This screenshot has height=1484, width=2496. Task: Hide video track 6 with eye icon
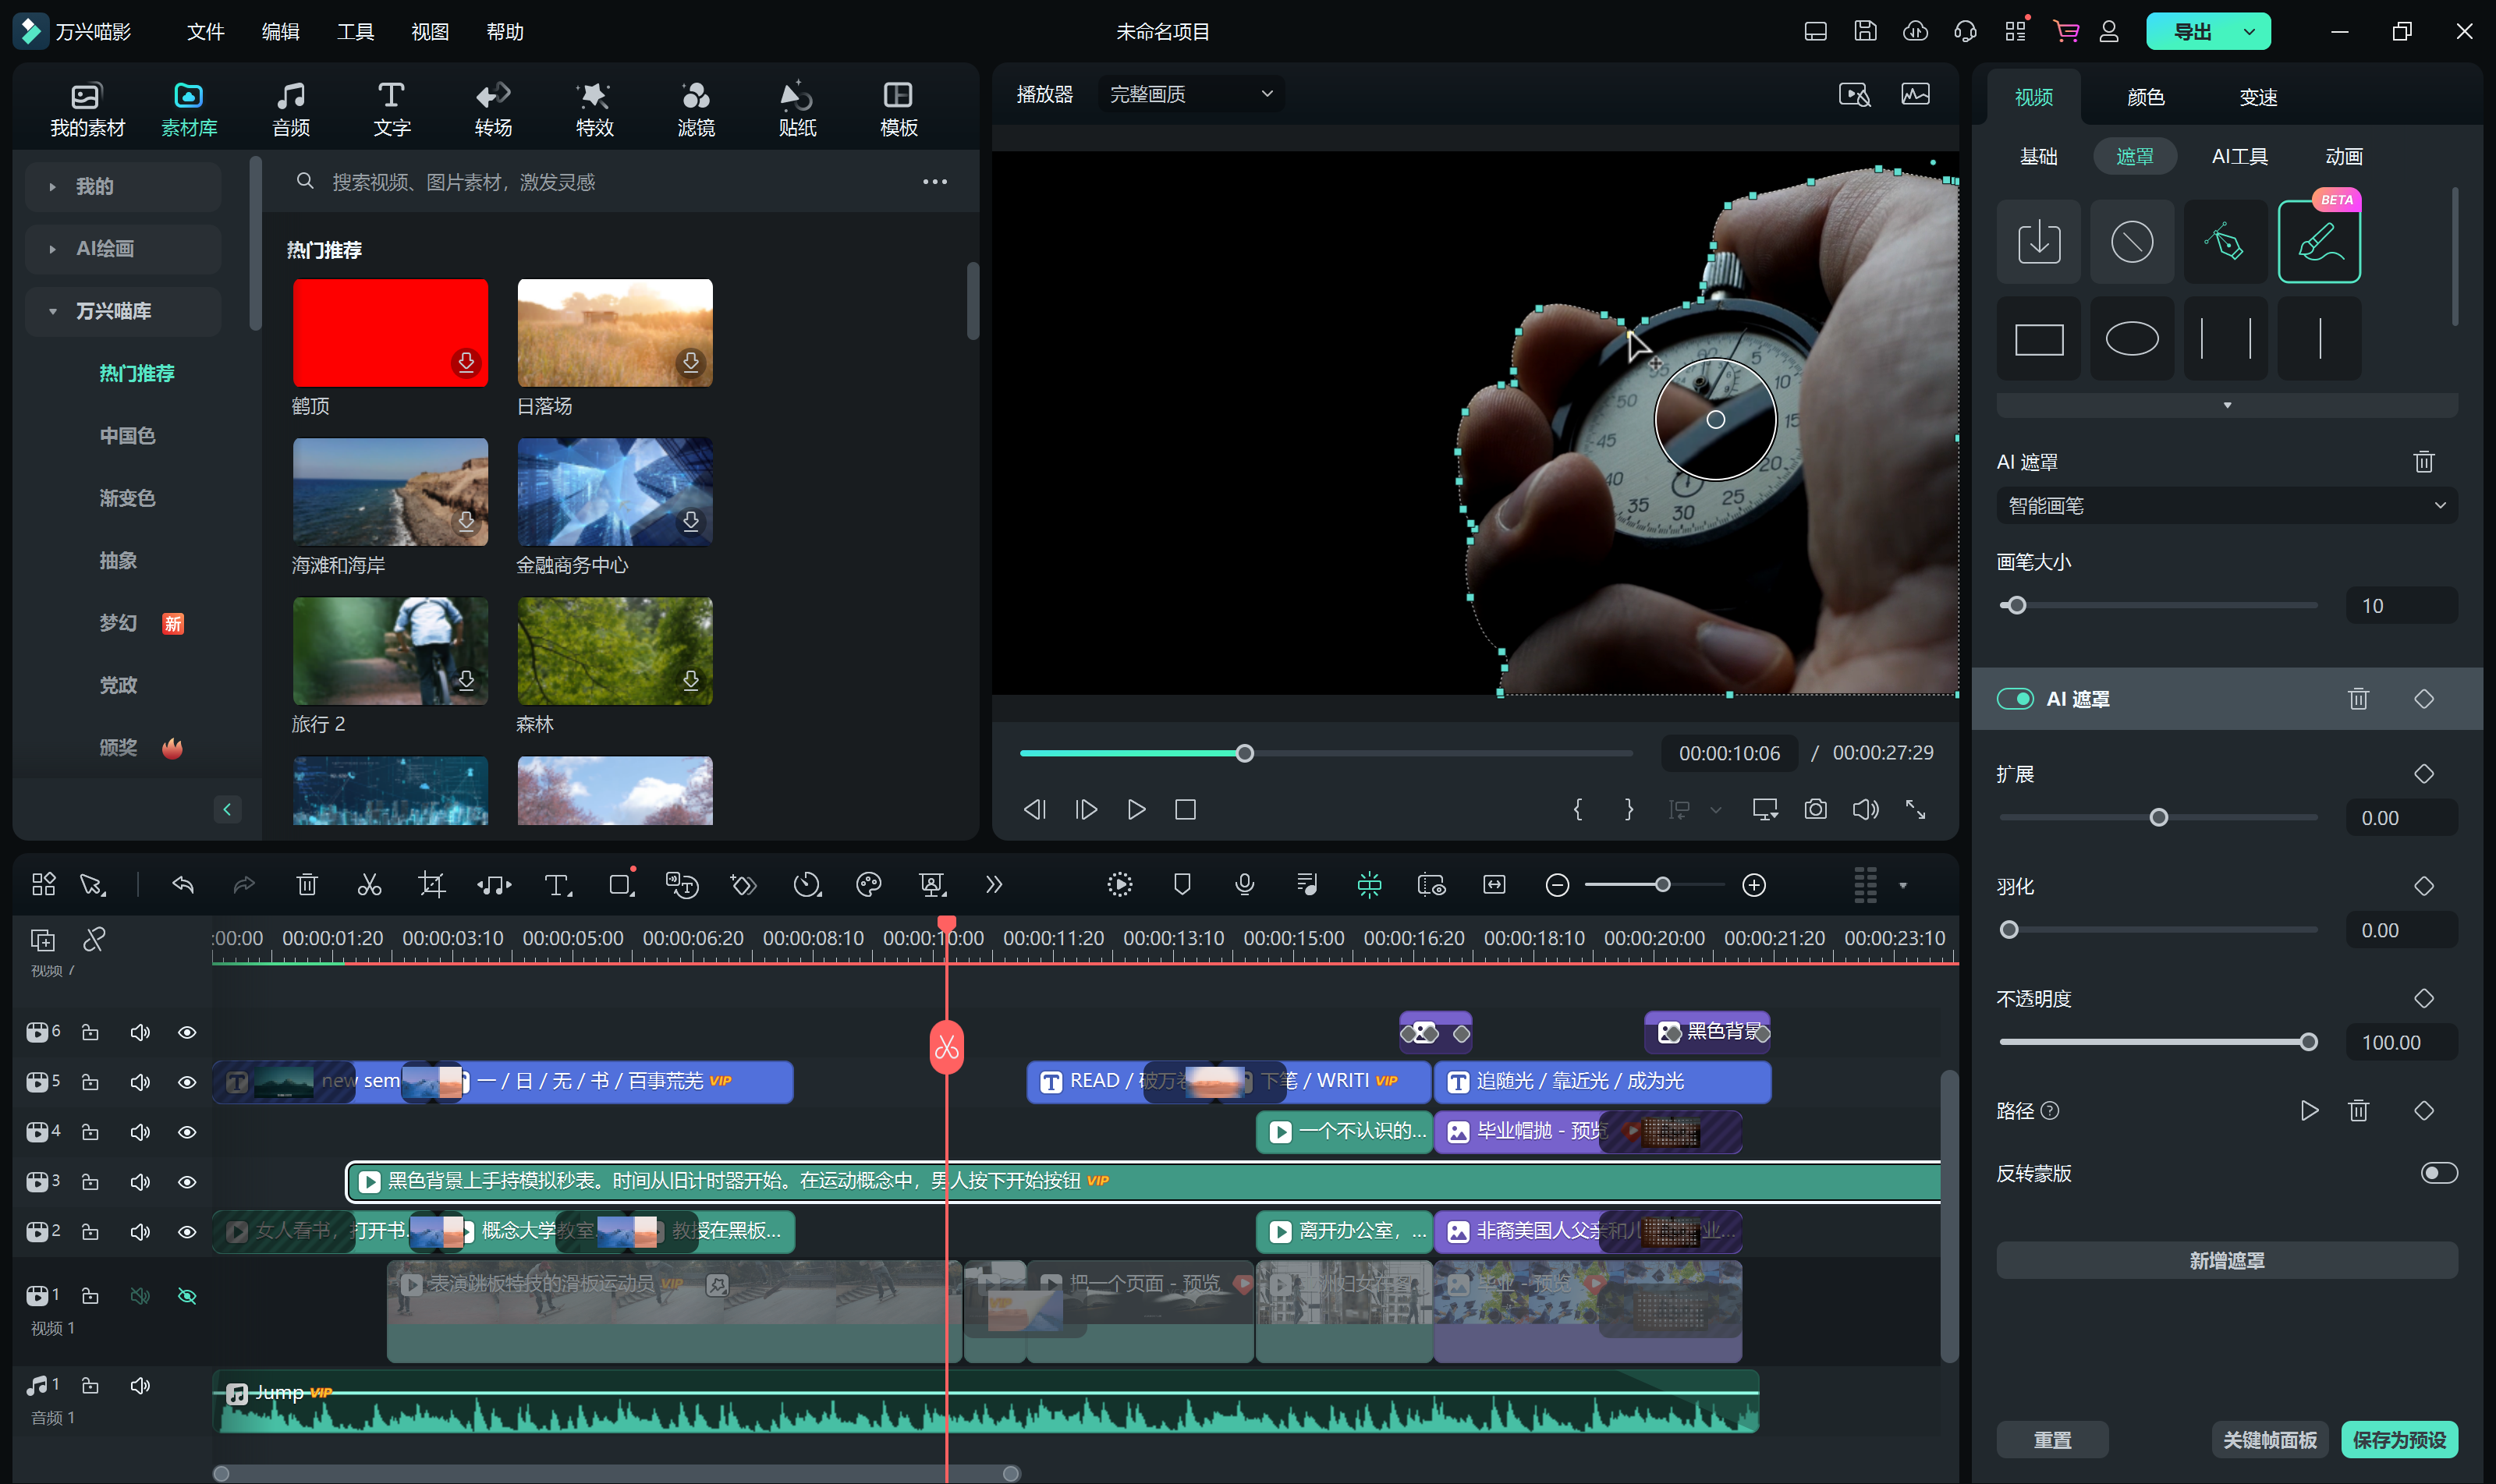186,1033
